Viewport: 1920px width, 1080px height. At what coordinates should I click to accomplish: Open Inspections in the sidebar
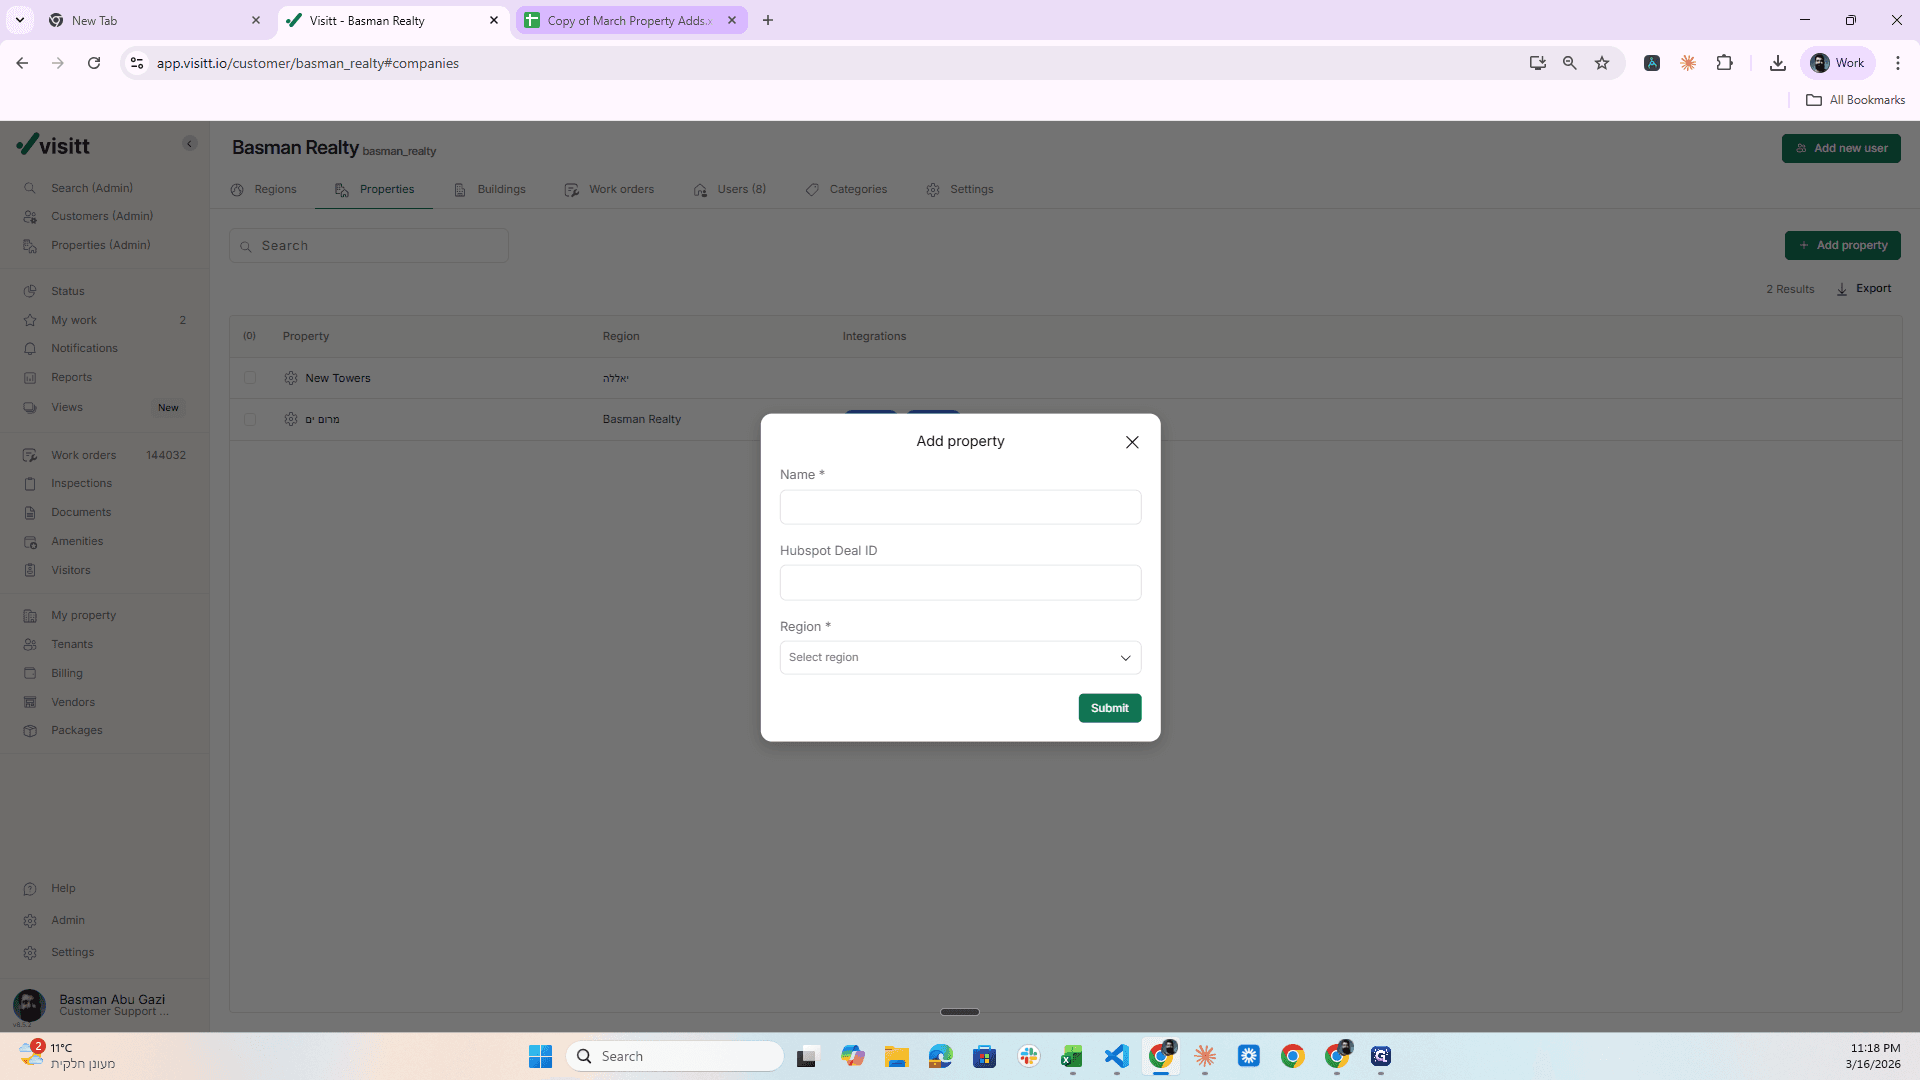[81, 483]
